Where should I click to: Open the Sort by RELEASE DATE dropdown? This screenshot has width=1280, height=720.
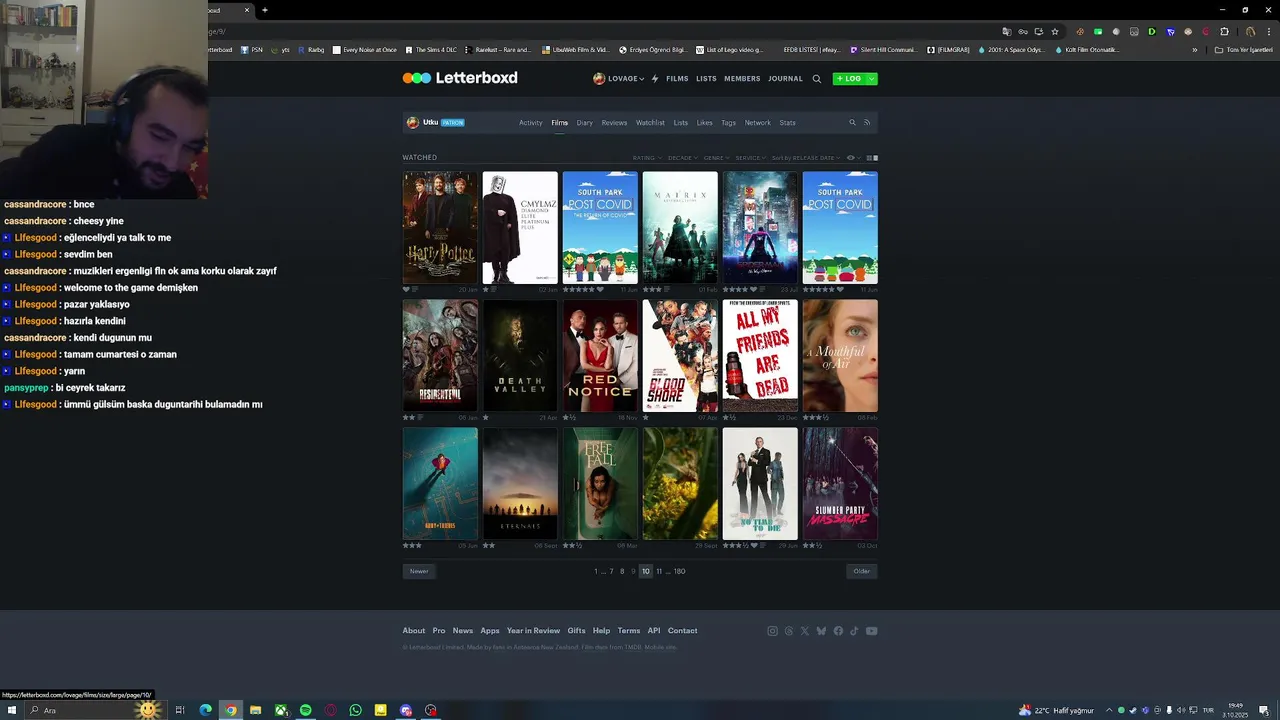[x=806, y=158]
